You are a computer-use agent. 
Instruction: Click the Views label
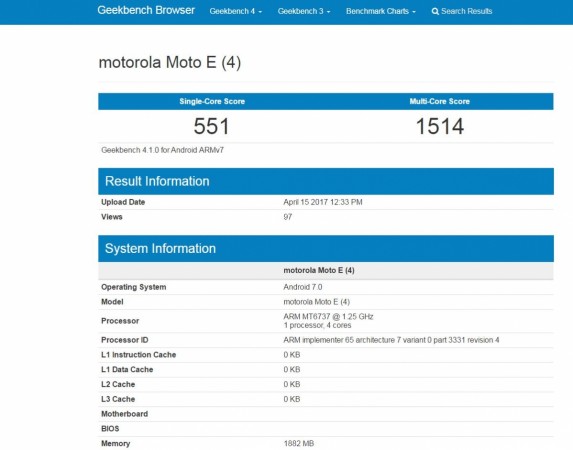(x=112, y=217)
